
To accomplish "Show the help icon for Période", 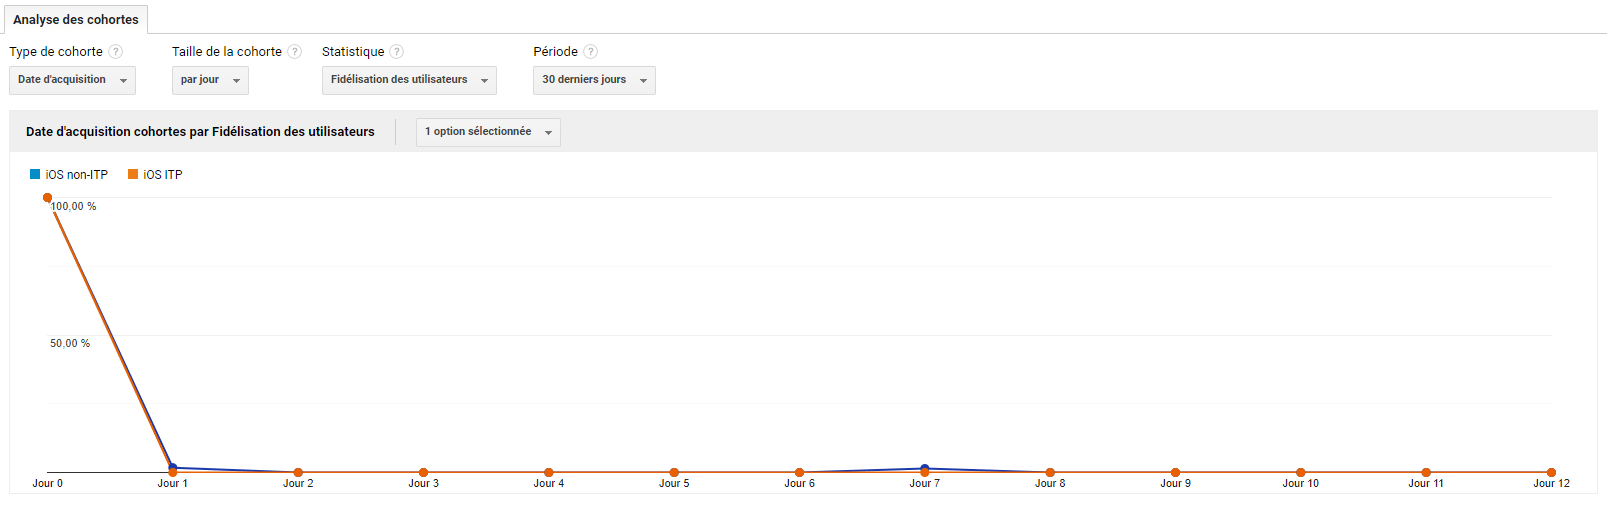I will [591, 52].
